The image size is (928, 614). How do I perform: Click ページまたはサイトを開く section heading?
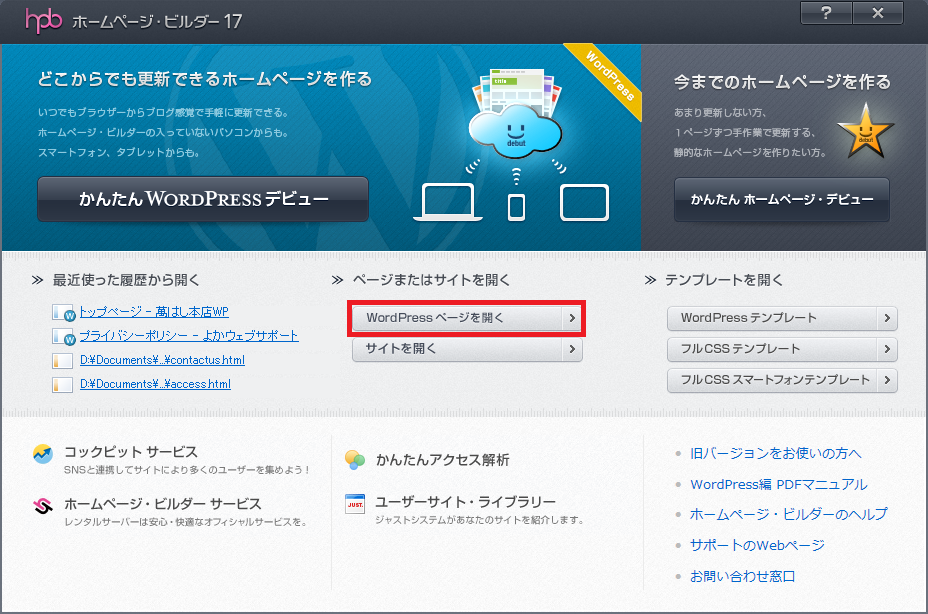(431, 280)
